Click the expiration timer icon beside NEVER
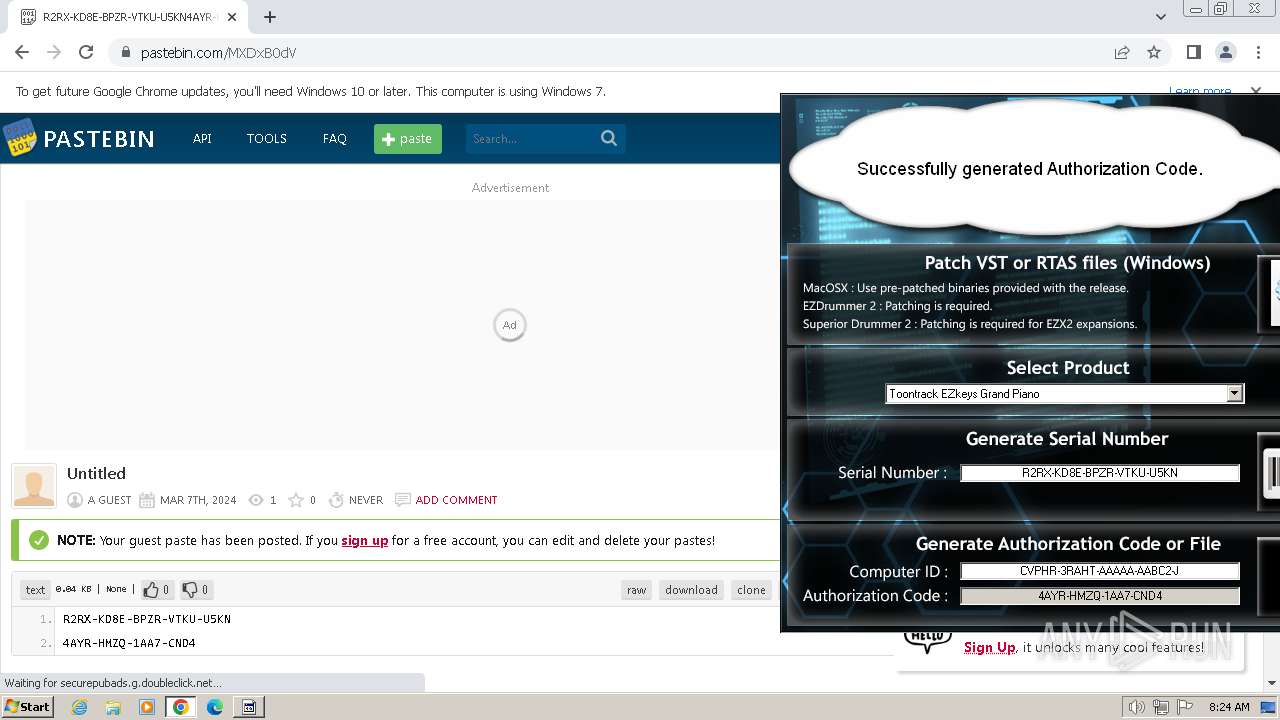The width and height of the screenshot is (1280, 720). point(336,500)
